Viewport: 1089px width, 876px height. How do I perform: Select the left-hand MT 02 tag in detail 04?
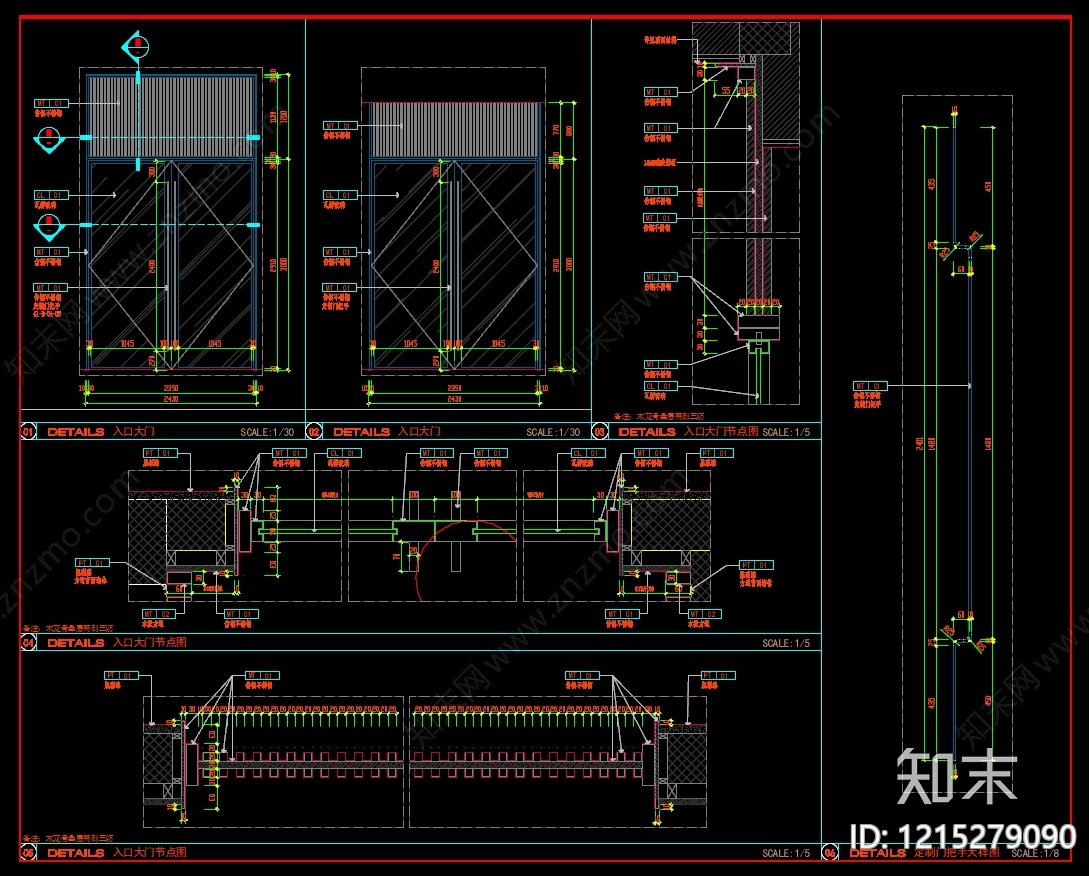pos(159,614)
